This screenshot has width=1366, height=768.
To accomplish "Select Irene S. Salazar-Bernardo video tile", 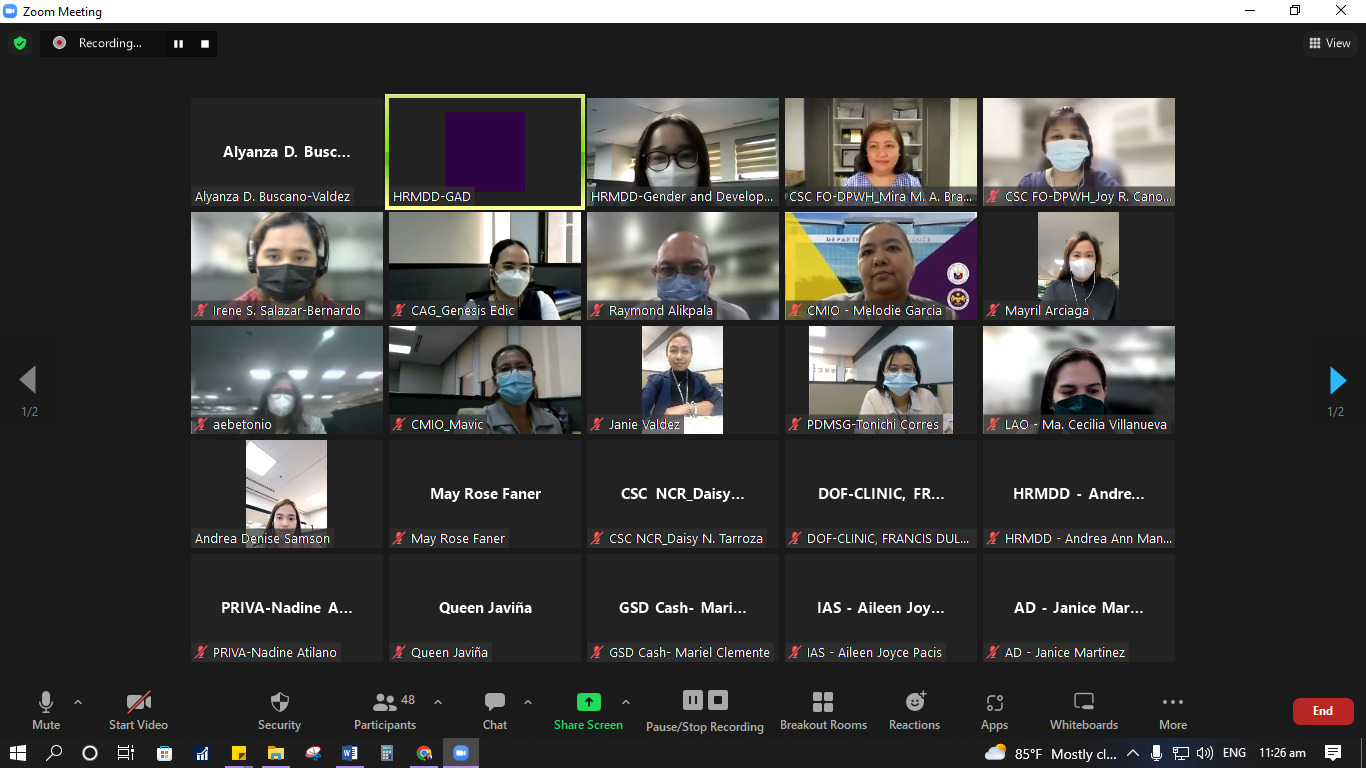I will coord(287,266).
